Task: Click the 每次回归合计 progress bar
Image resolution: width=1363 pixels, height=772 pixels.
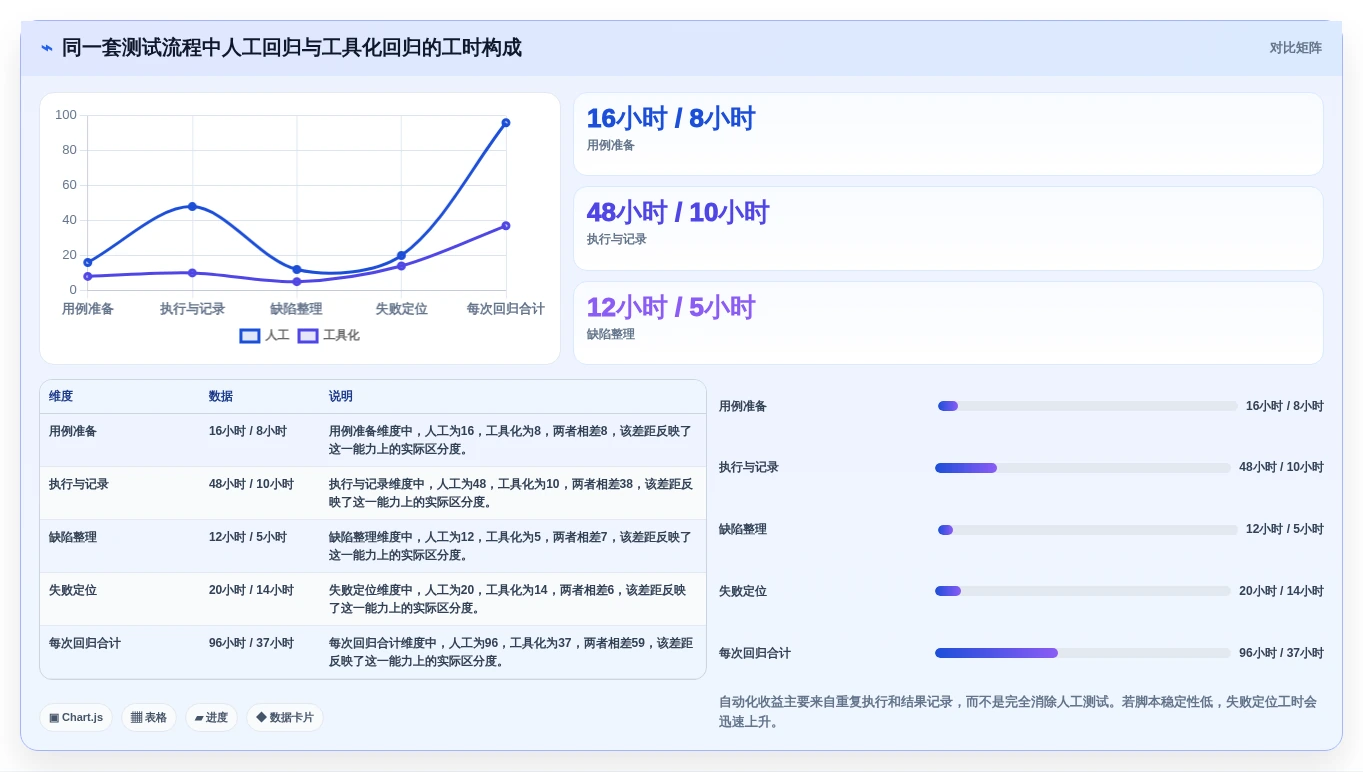Action: point(1083,653)
